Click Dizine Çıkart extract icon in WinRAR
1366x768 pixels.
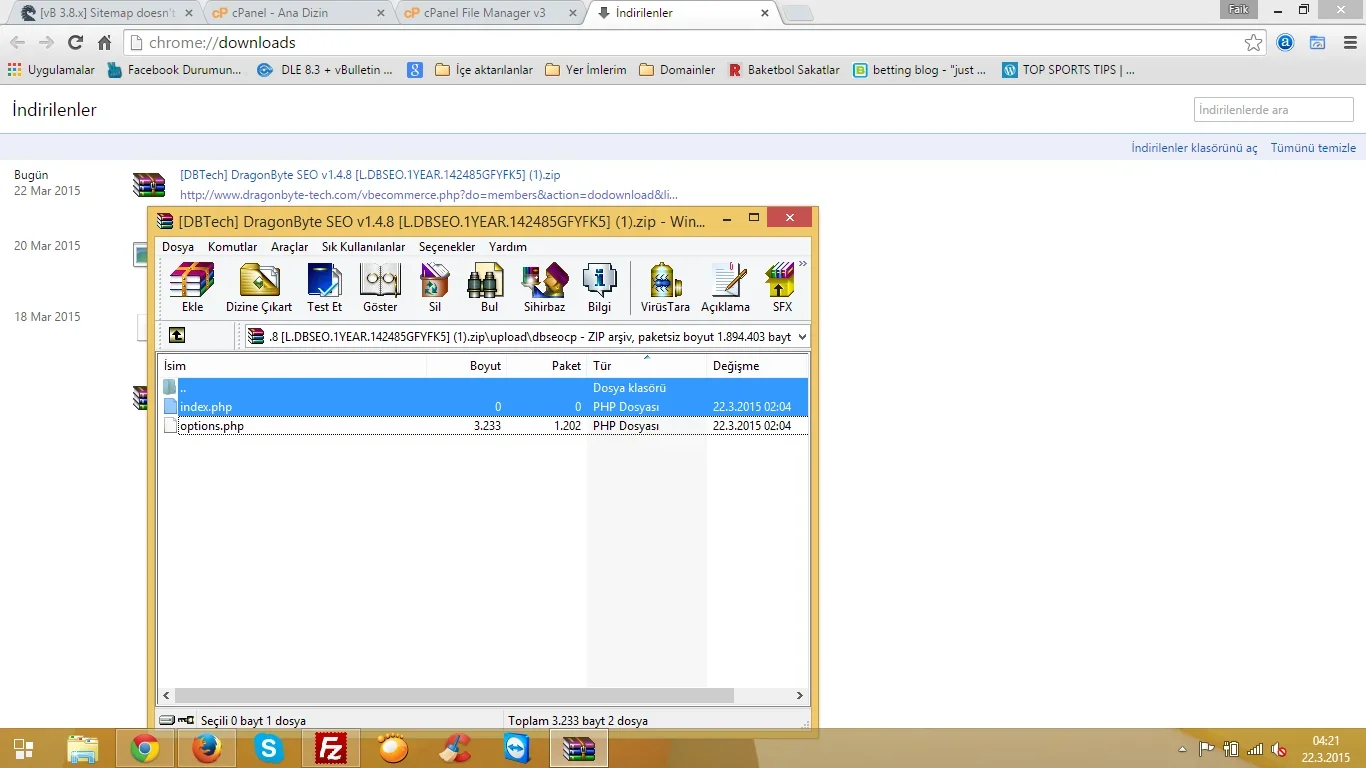(x=259, y=288)
